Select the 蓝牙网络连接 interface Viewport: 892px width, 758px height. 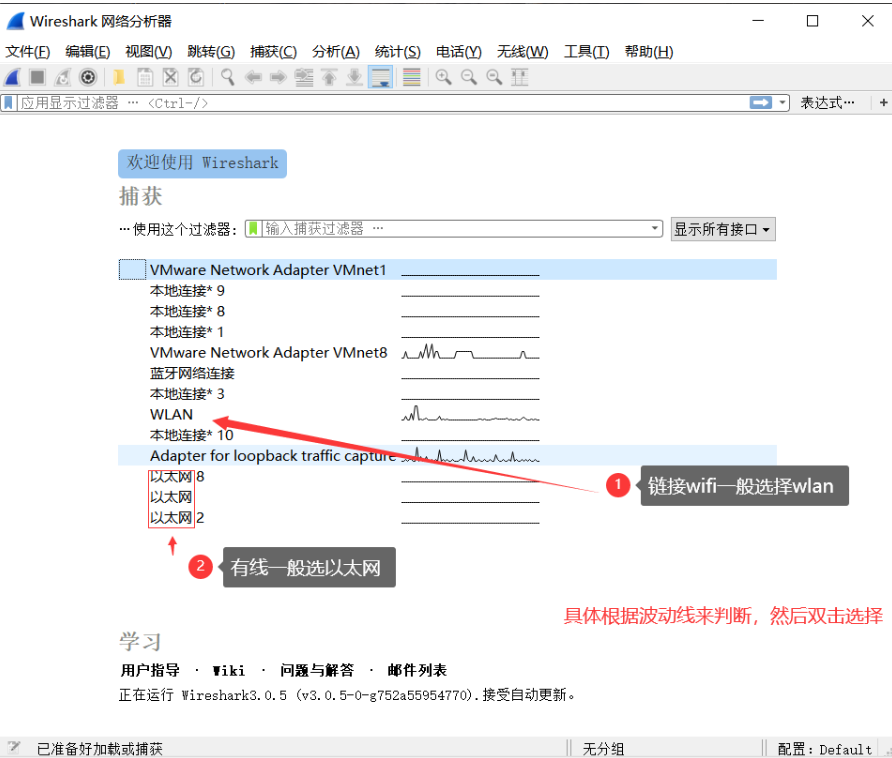[x=447, y=373]
